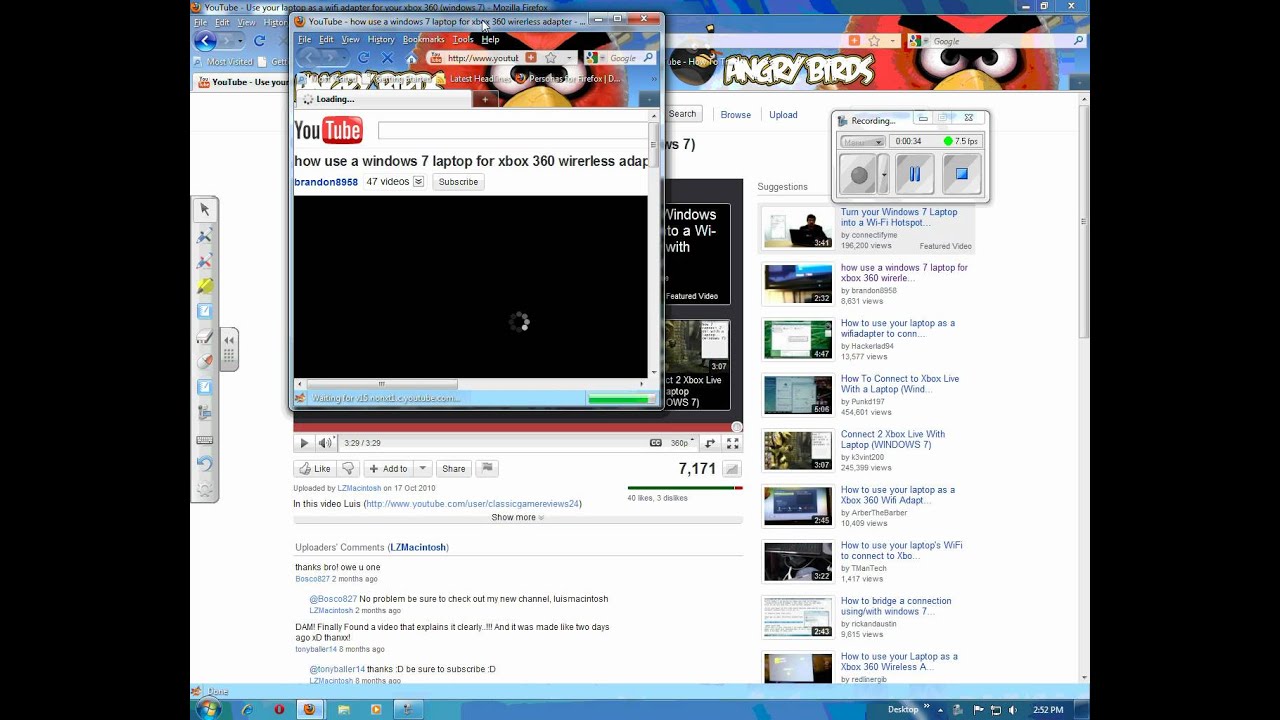Open the search engine dropdown in front window
Screen dimensions: 1280x720
coord(594,58)
